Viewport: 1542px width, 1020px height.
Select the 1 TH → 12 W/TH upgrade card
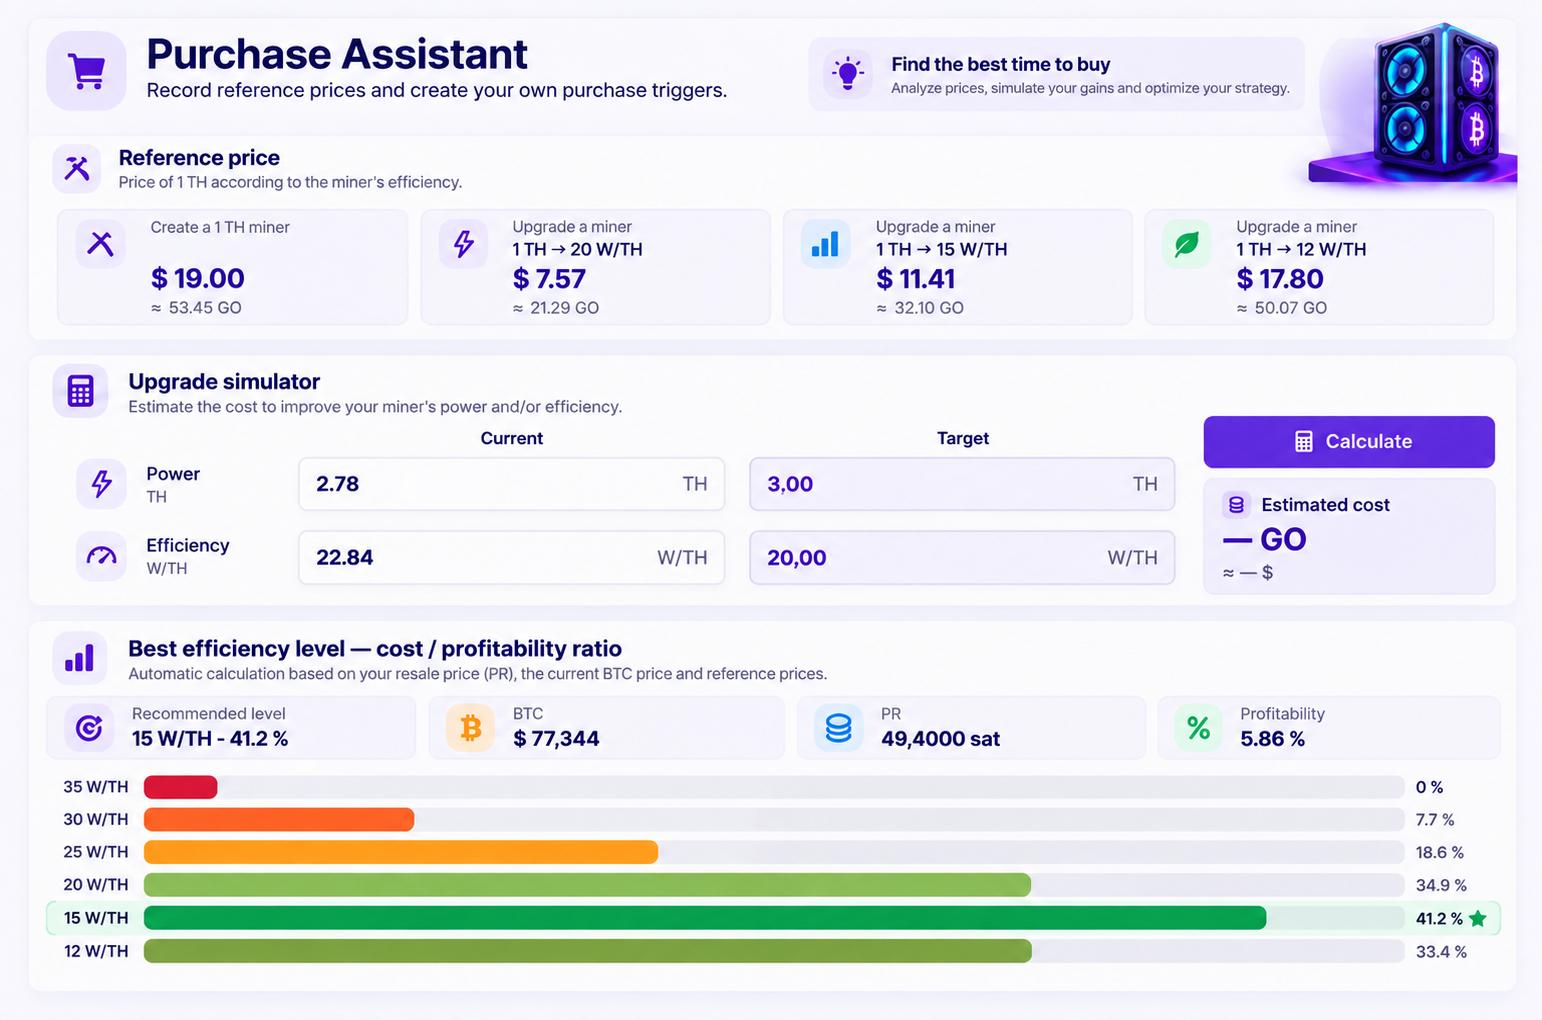1319,267
